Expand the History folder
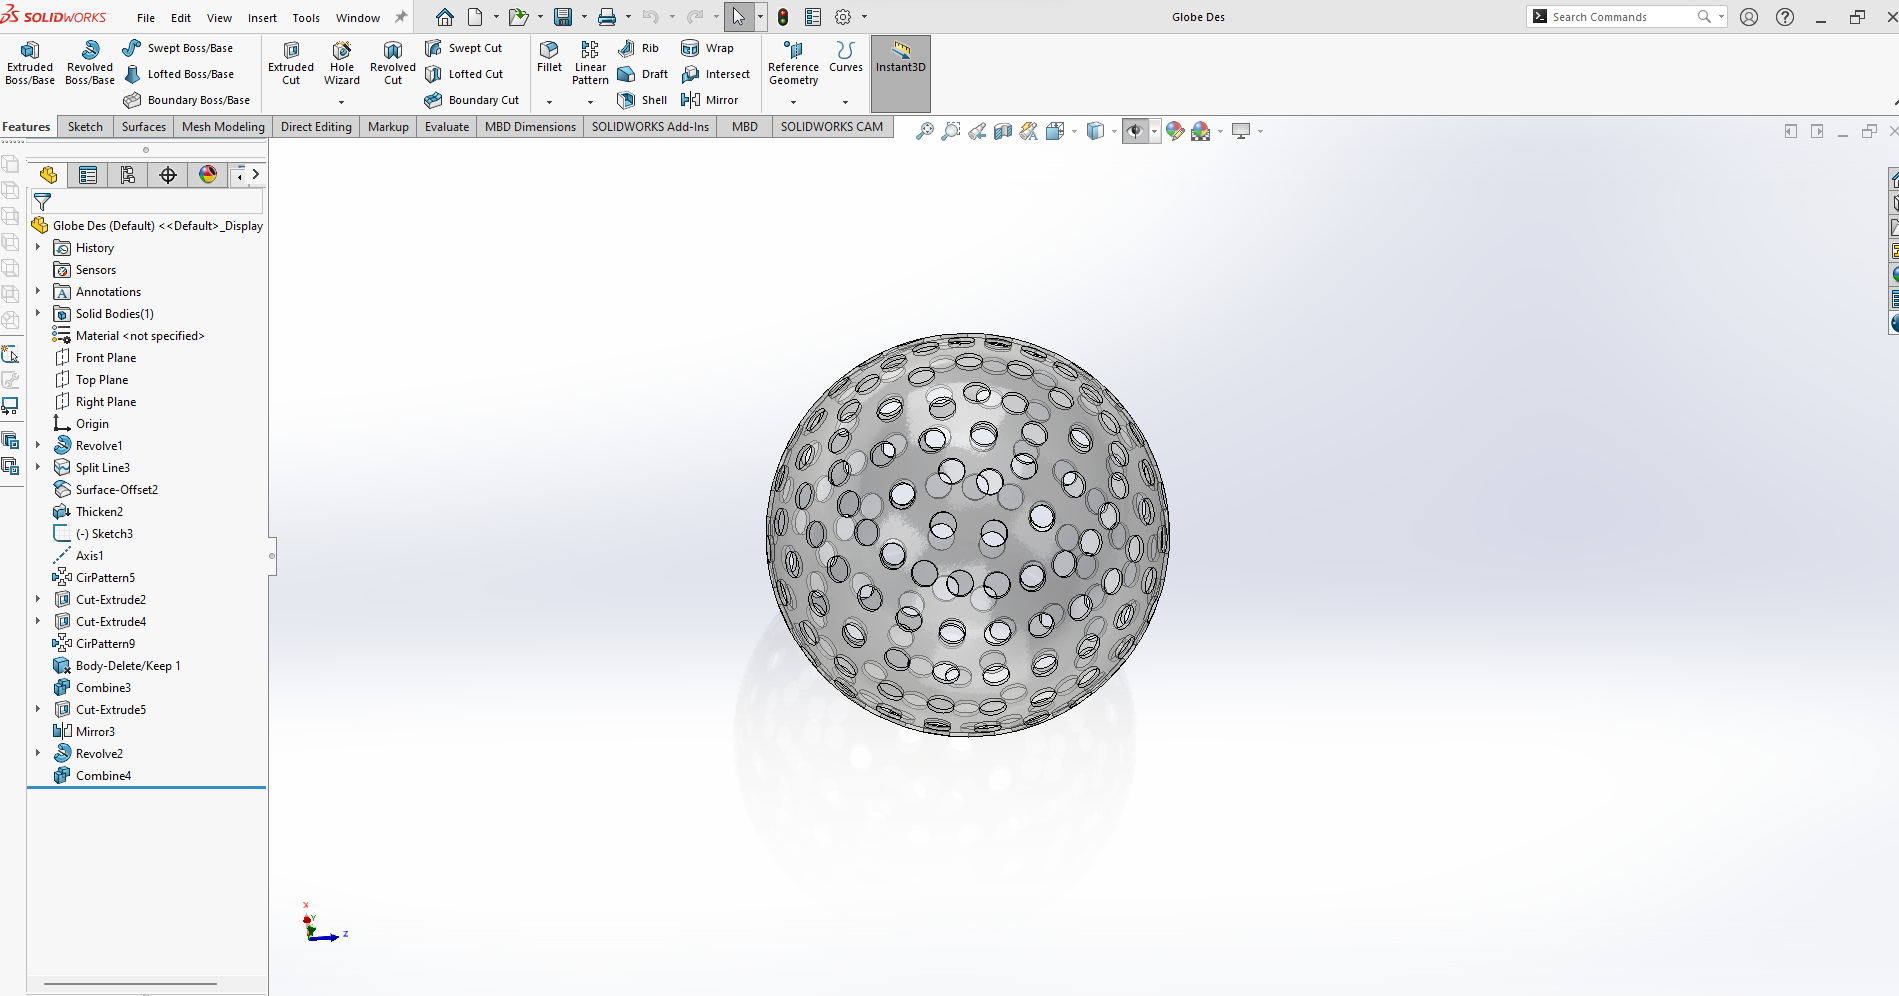 tap(38, 247)
